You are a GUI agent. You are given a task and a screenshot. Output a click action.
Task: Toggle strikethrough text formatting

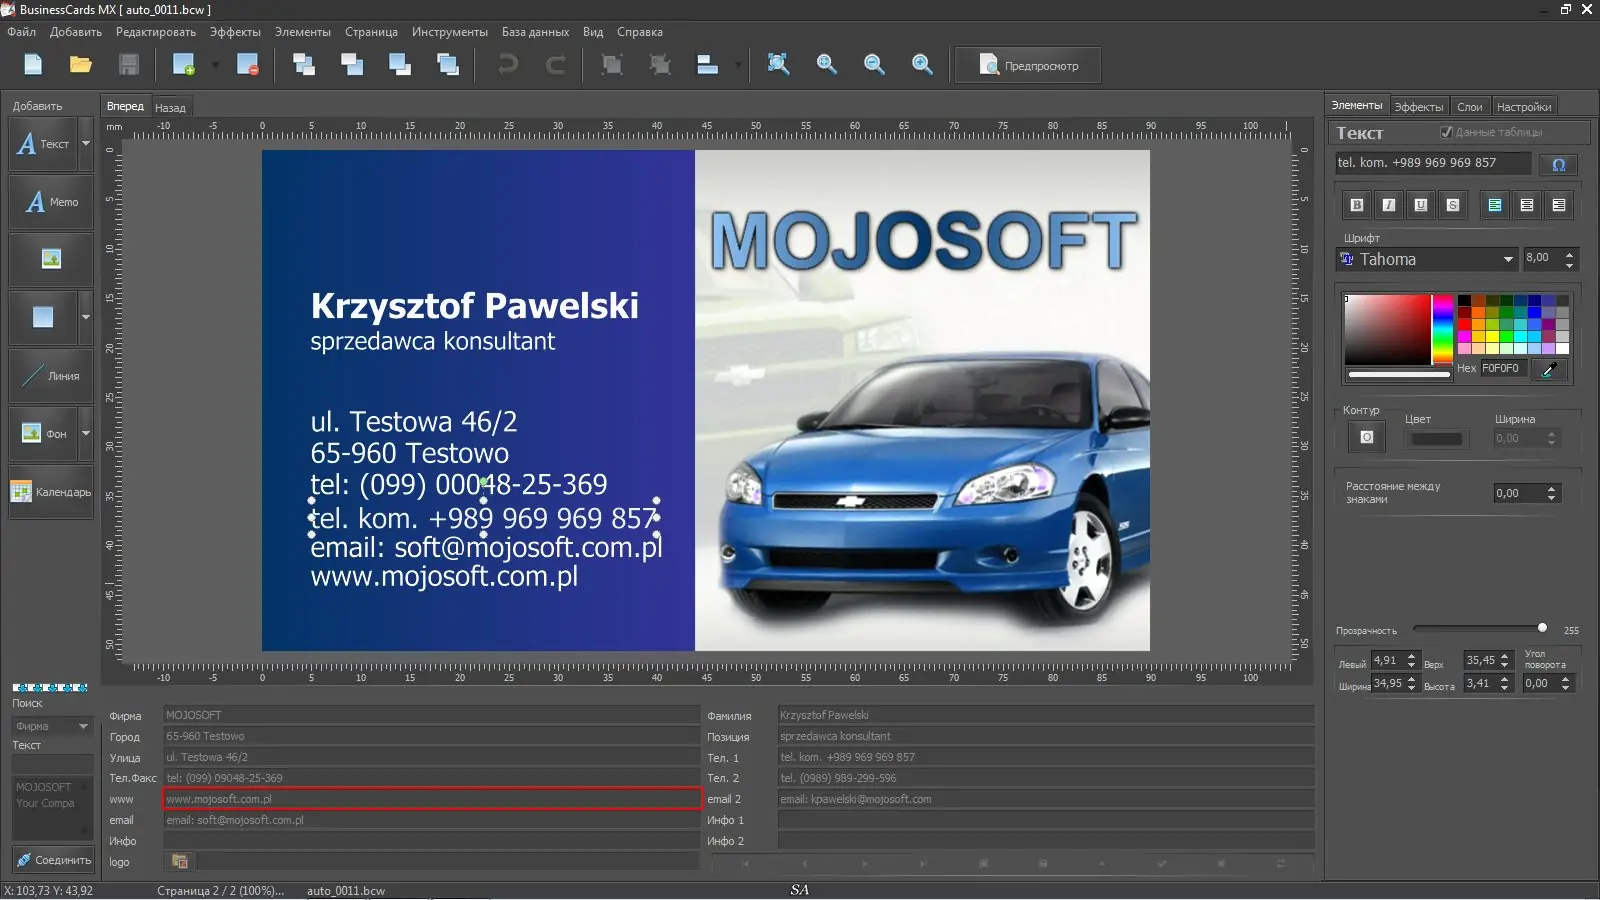(x=1453, y=205)
